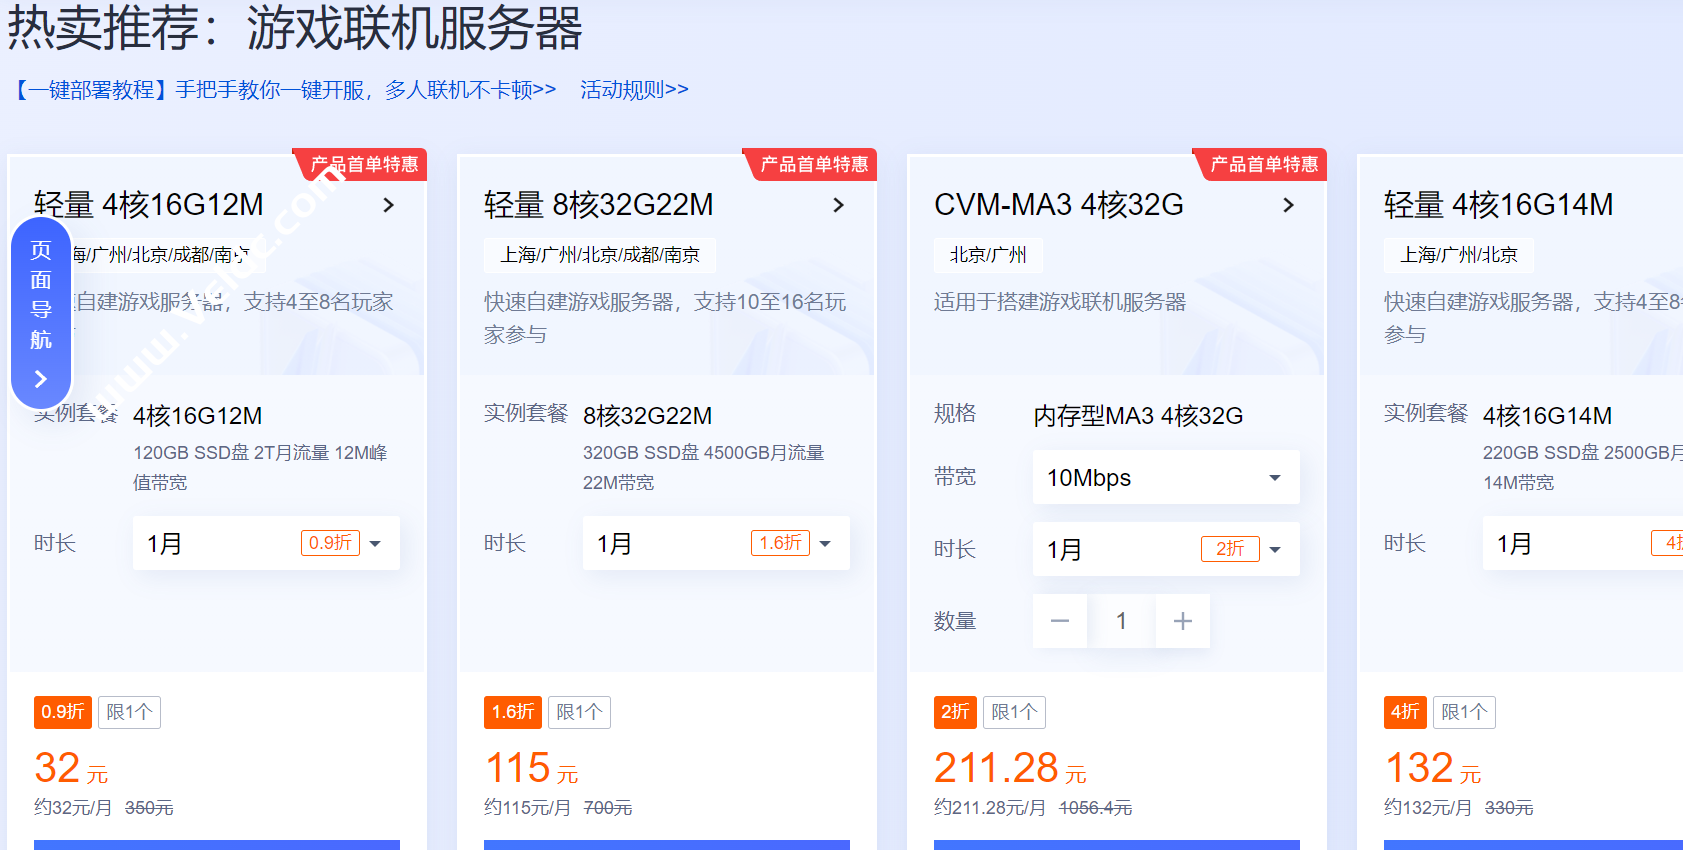Click the quantity input field showing 1
This screenshot has width=1683, height=850.
(x=1121, y=621)
